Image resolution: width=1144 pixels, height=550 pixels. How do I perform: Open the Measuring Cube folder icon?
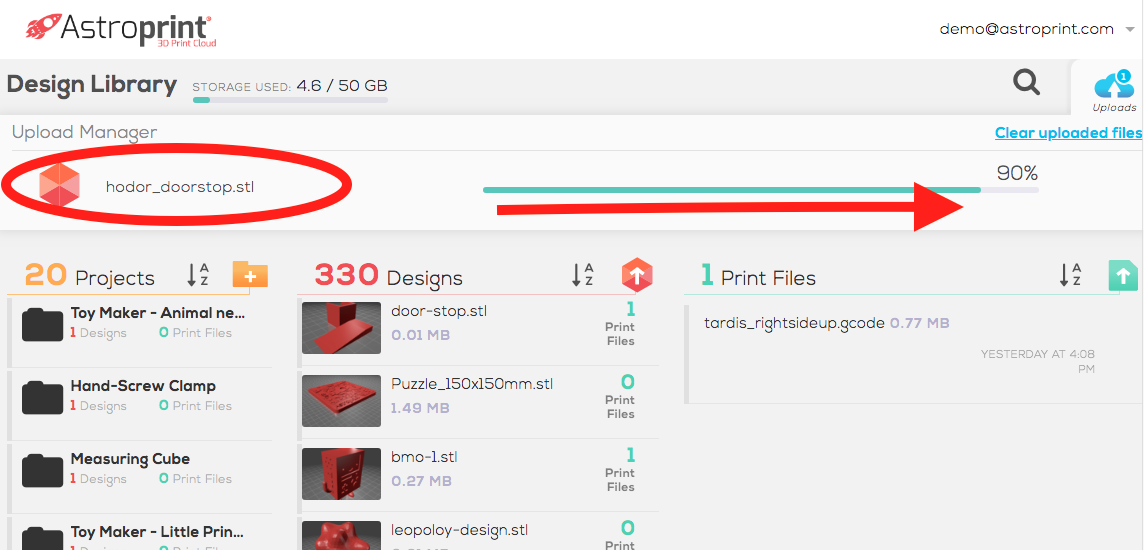tap(43, 470)
